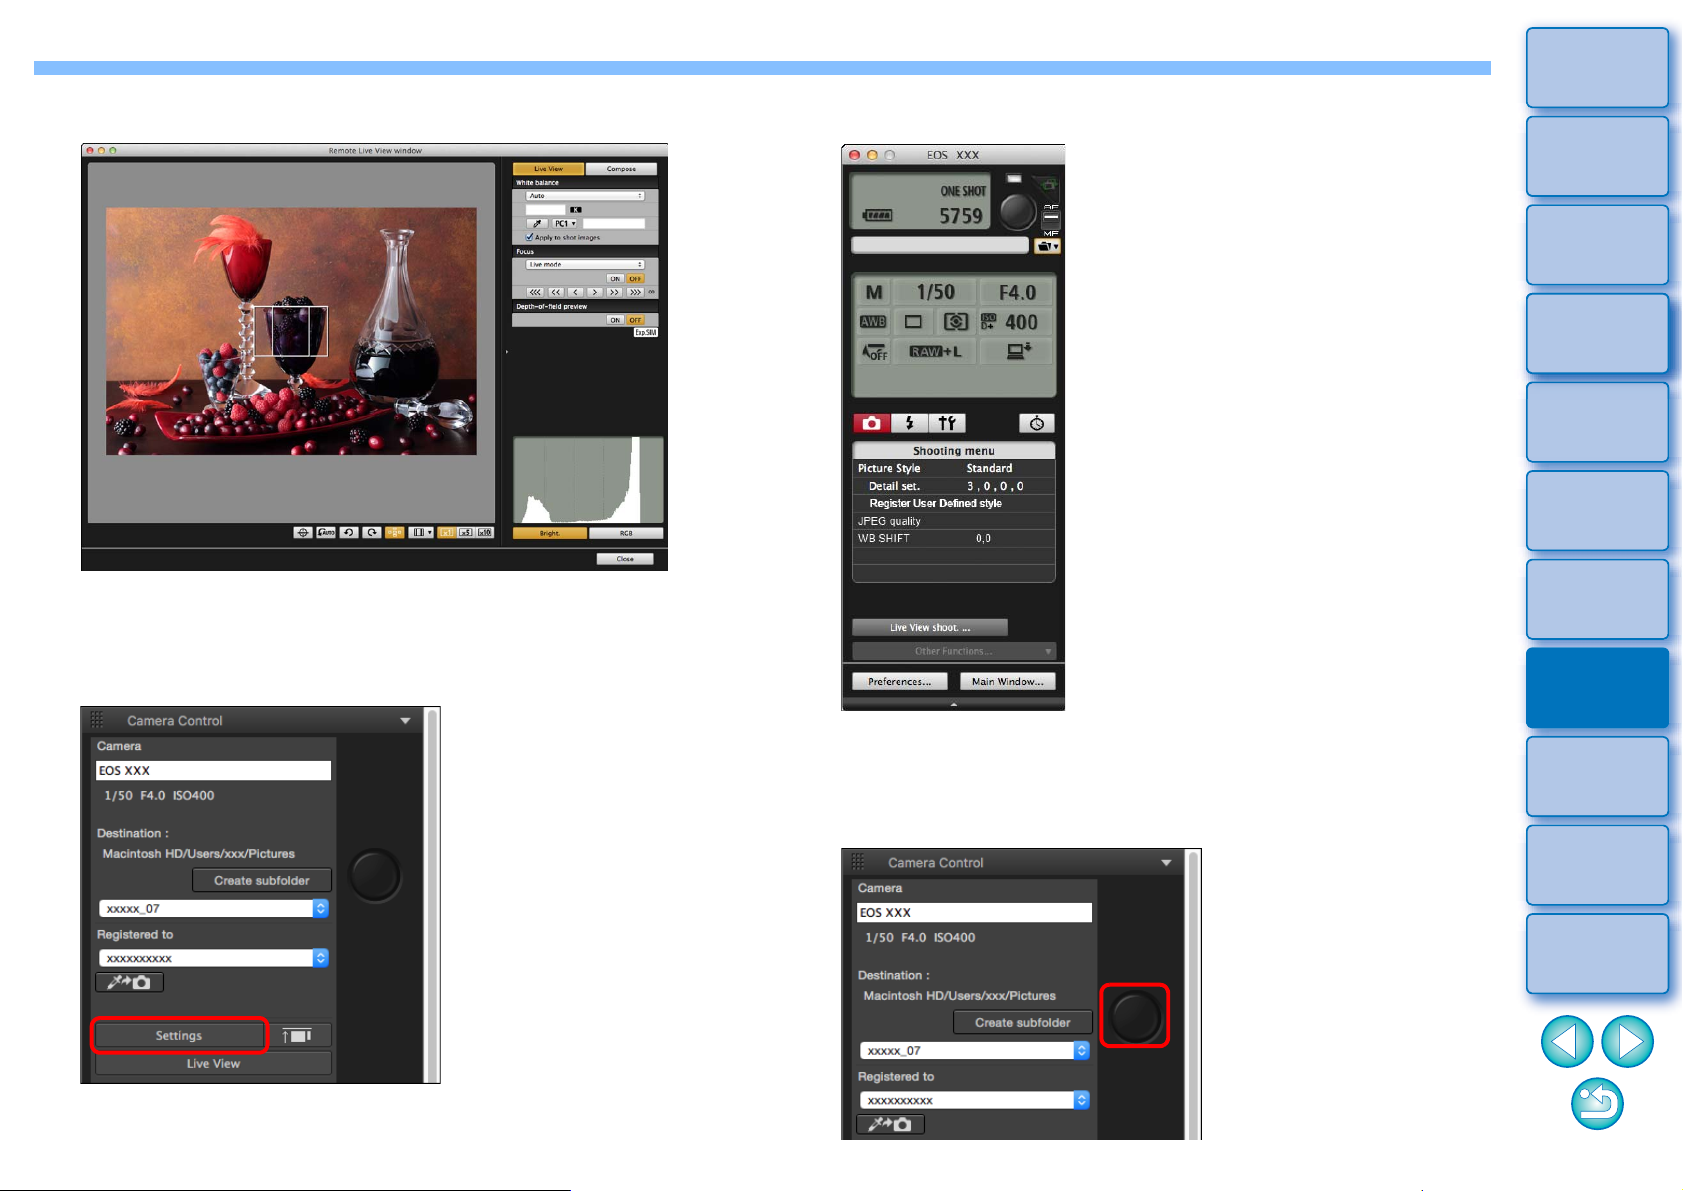The width and height of the screenshot is (1683, 1191).
Task: Switch to the Live View tab in Remote Live View window
Action: [x=548, y=169]
